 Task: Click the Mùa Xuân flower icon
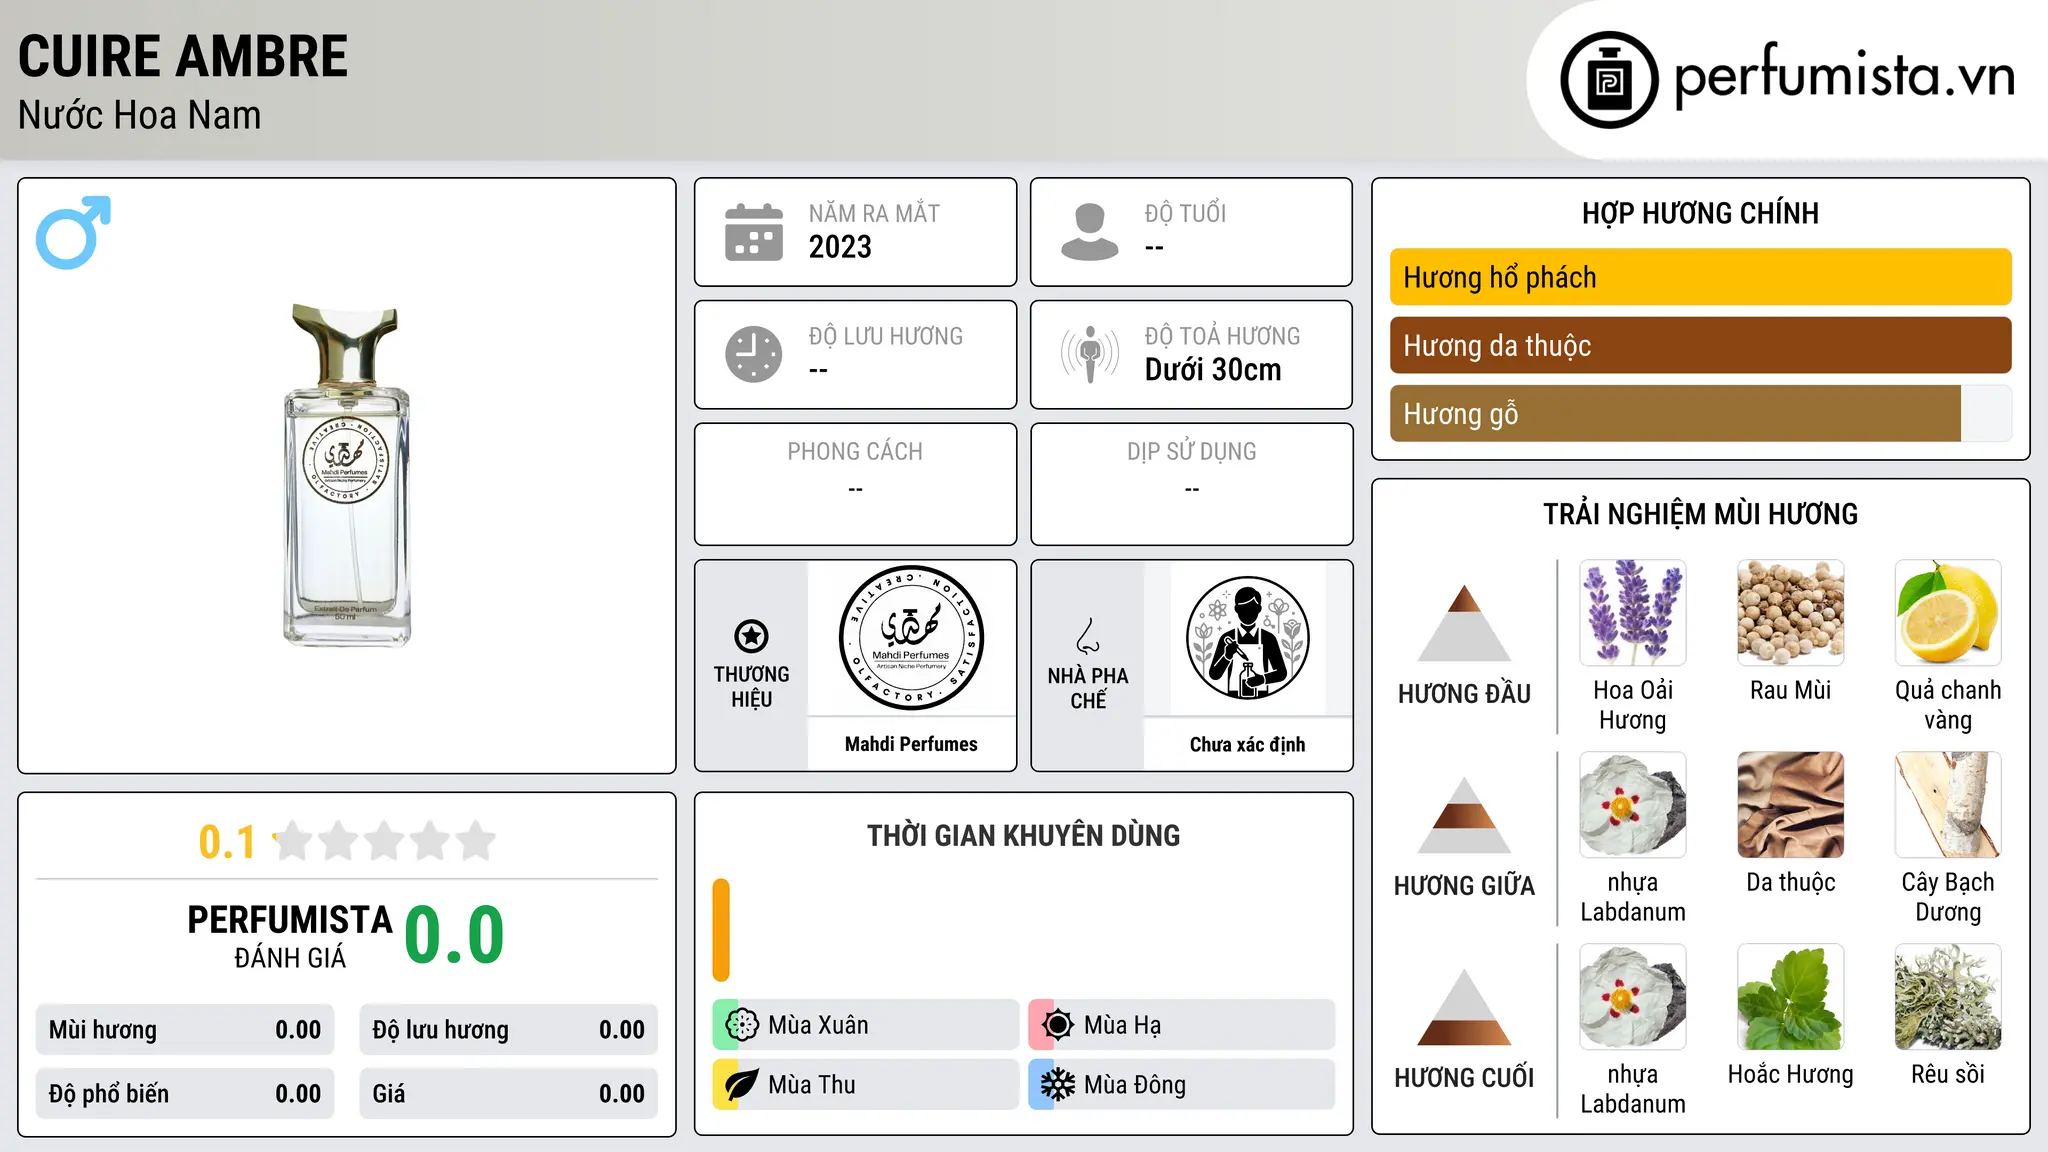742,1025
